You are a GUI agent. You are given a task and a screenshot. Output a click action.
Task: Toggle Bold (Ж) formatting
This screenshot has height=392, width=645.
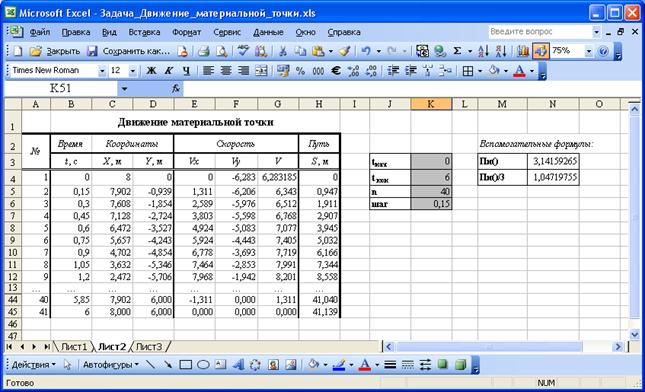151,71
